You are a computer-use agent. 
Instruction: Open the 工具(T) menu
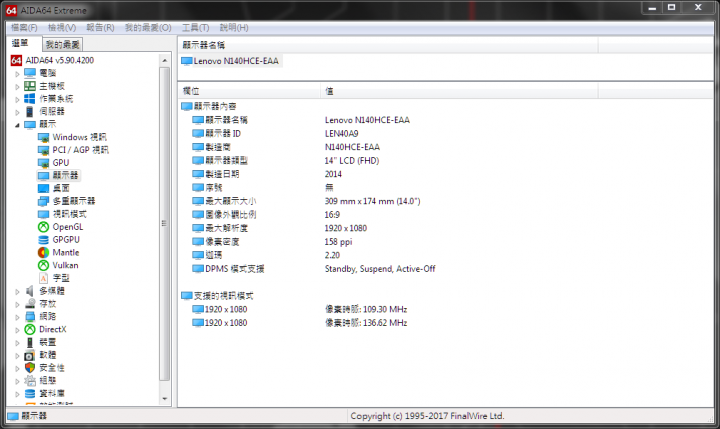195,28
